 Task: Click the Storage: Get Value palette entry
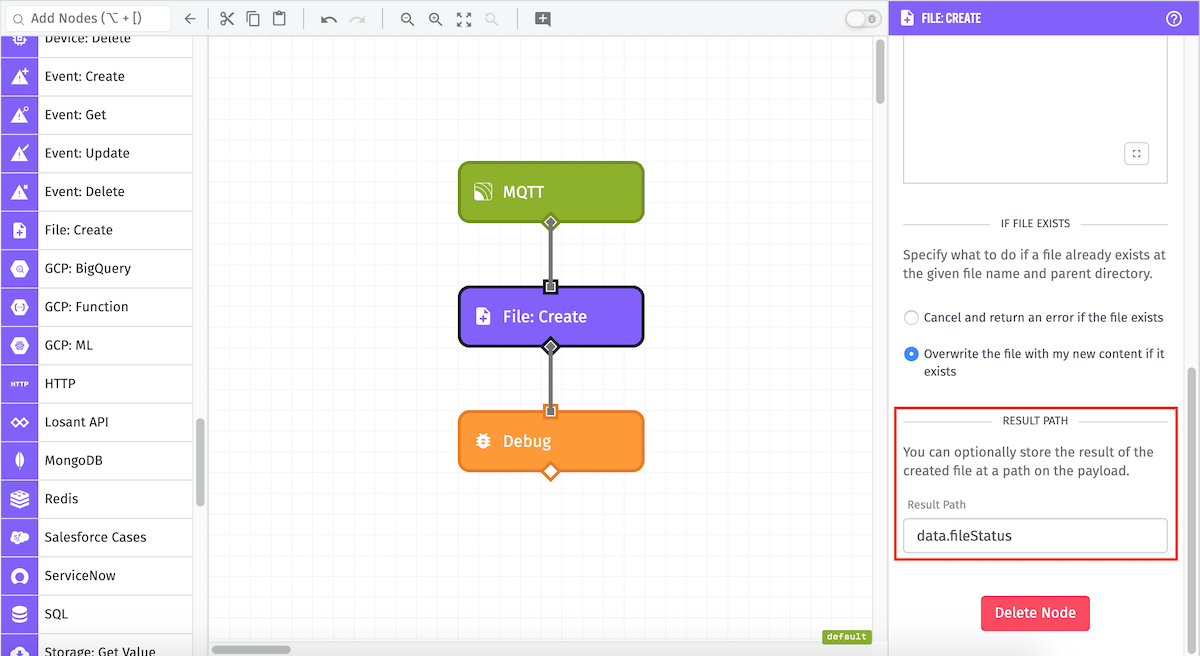[x=97, y=645]
